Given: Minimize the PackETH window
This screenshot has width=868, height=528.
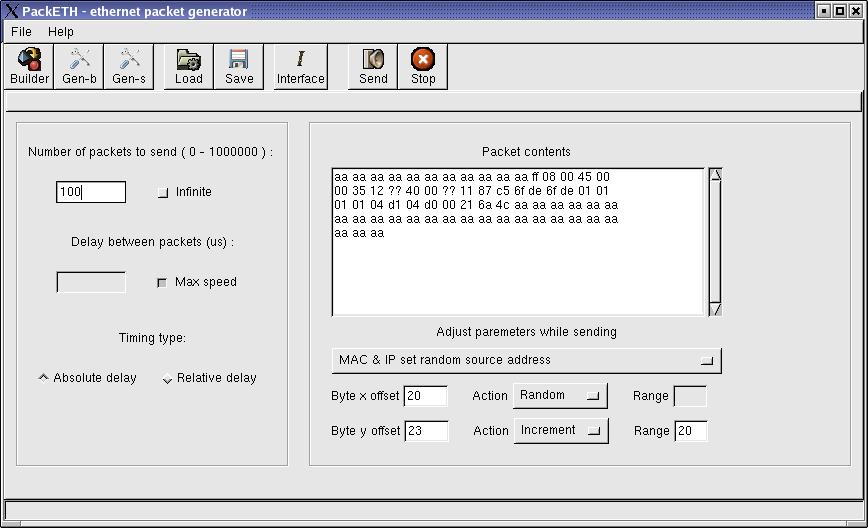Looking at the screenshot, I should (x=824, y=11).
